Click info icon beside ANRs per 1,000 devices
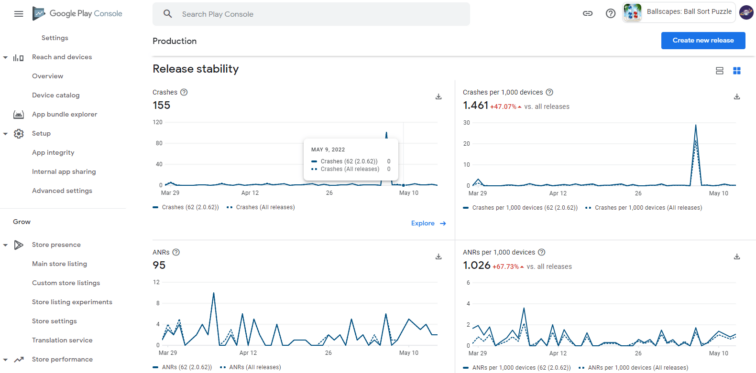Image resolution: width=756 pixels, height=373 pixels. [x=541, y=252]
